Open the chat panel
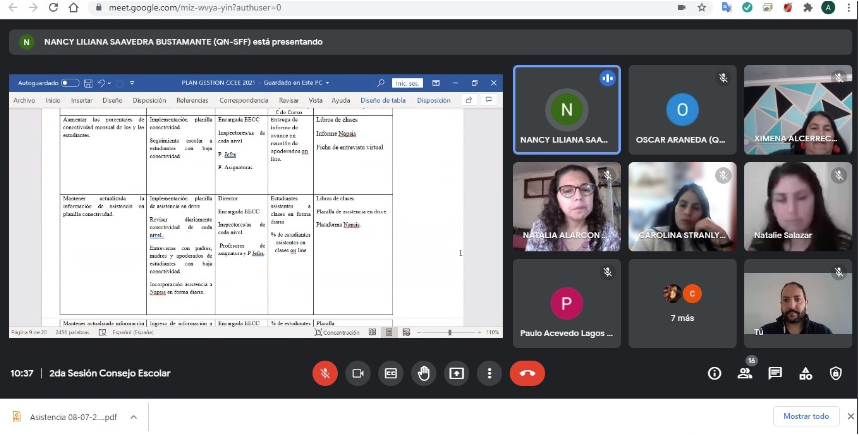The width and height of the screenshot is (859, 435). 775,373
